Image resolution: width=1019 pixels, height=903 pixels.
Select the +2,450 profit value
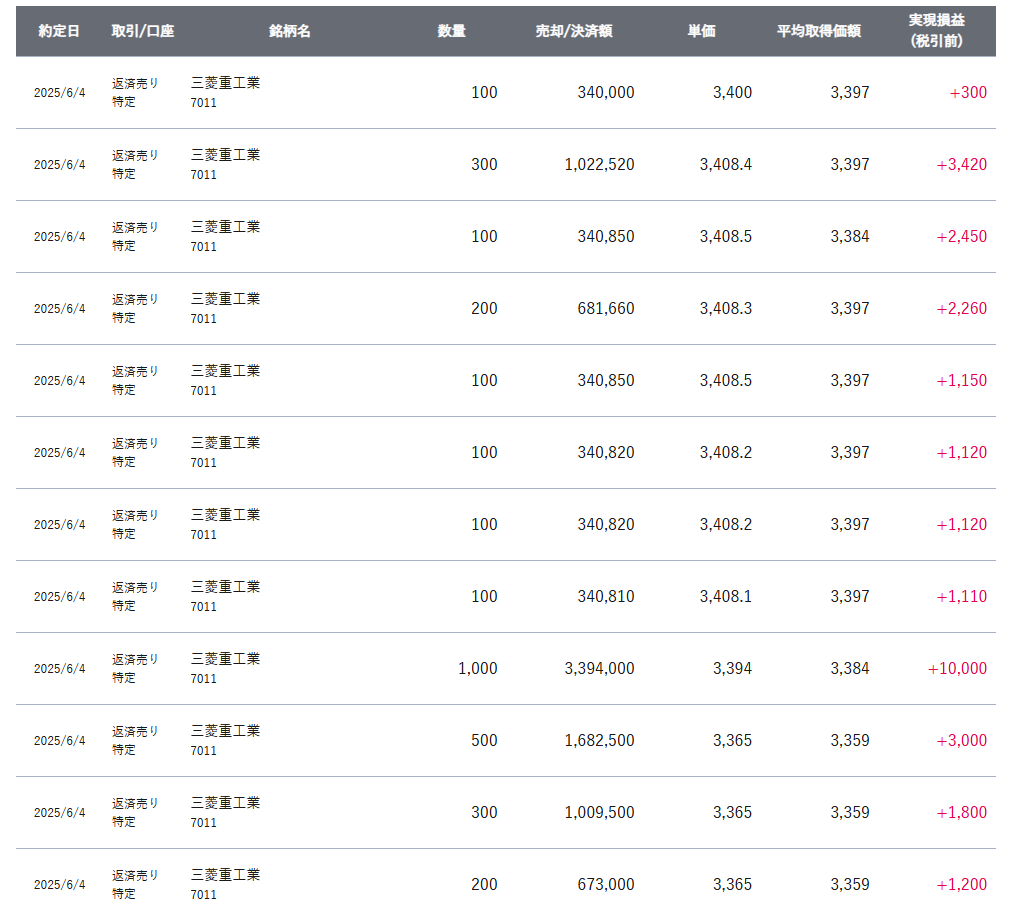pos(962,236)
